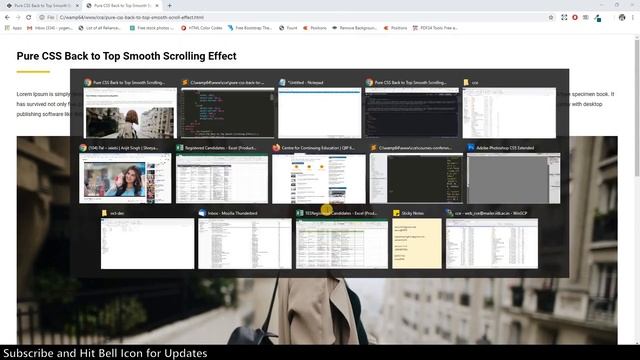Viewport: 640px width, 360px height.
Task: Switch to the first Pure CSS Chrome window thumbnail
Action: [x=130, y=113]
